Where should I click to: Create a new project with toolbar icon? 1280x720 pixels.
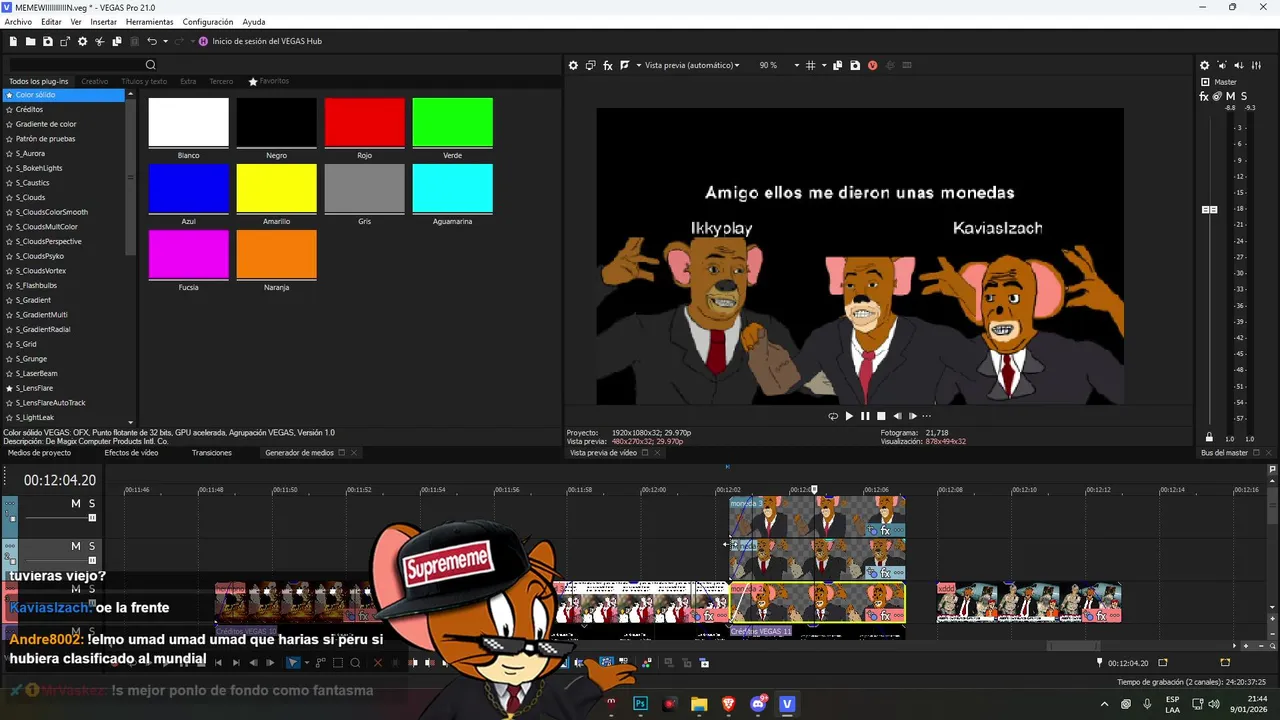tap(14, 41)
